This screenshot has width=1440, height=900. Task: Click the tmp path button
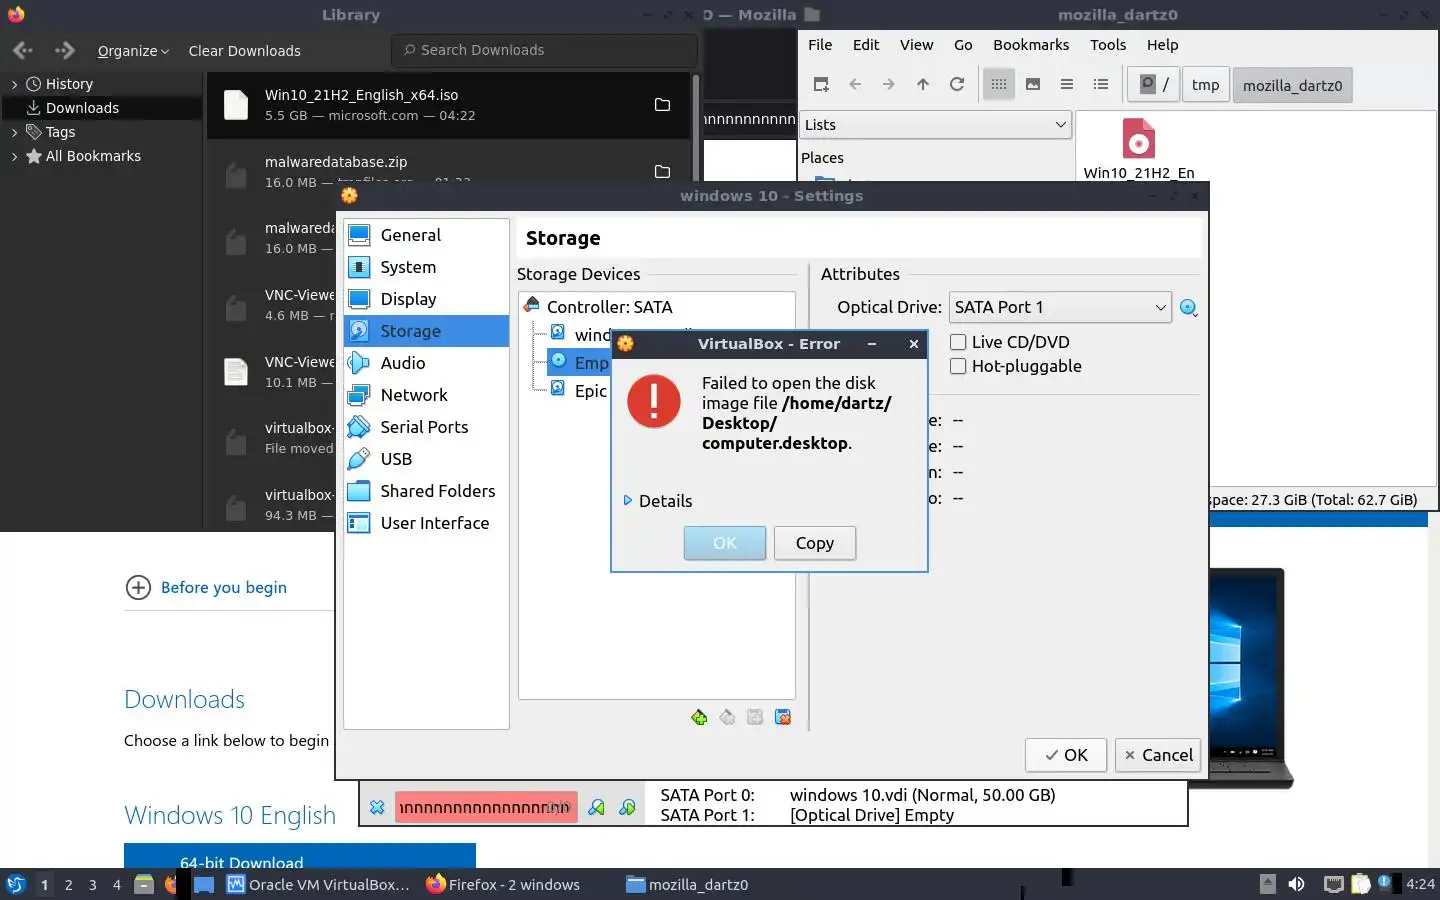1206,85
